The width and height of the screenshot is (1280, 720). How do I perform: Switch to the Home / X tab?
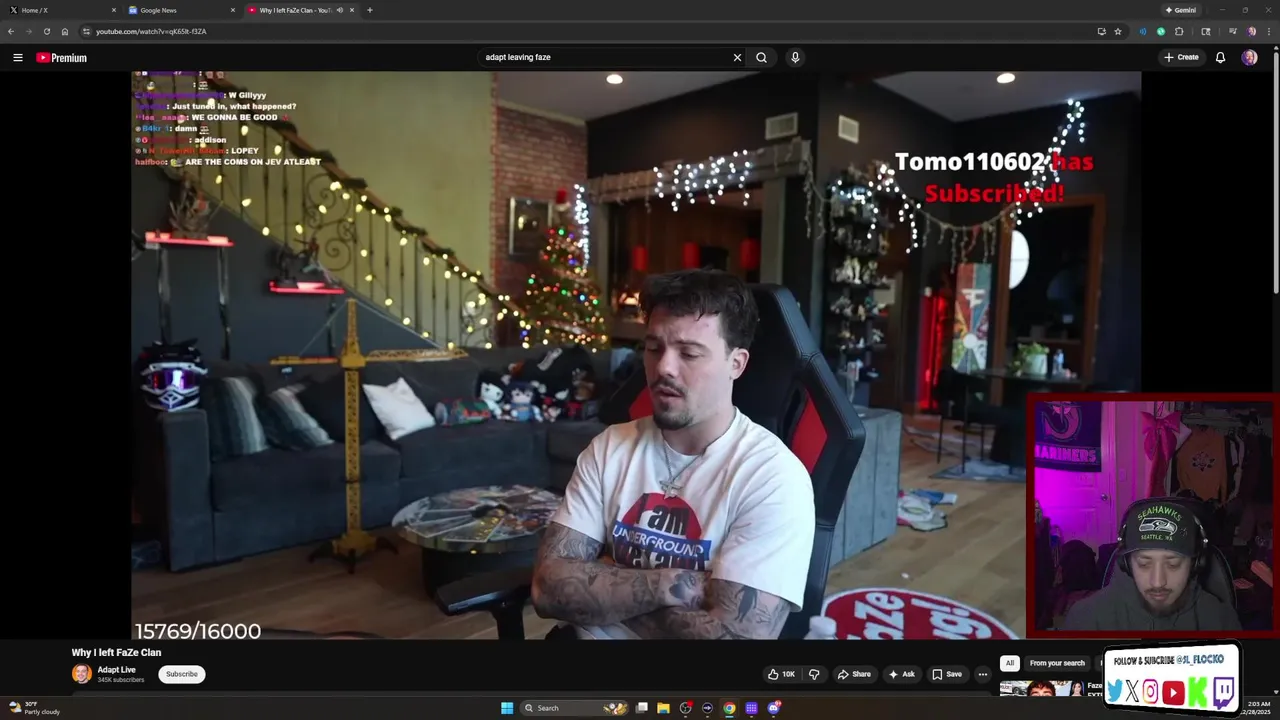pos(60,10)
